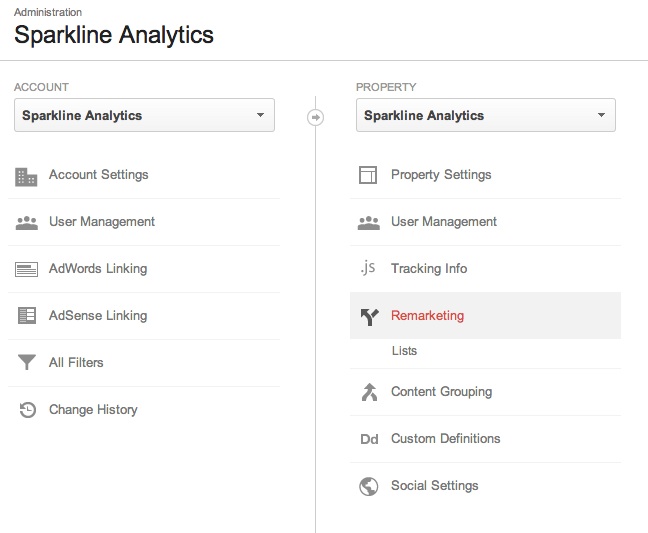This screenshot has width=648, height=533.
Task: Click the Content Grouping icon
Action: click(368, 392)
